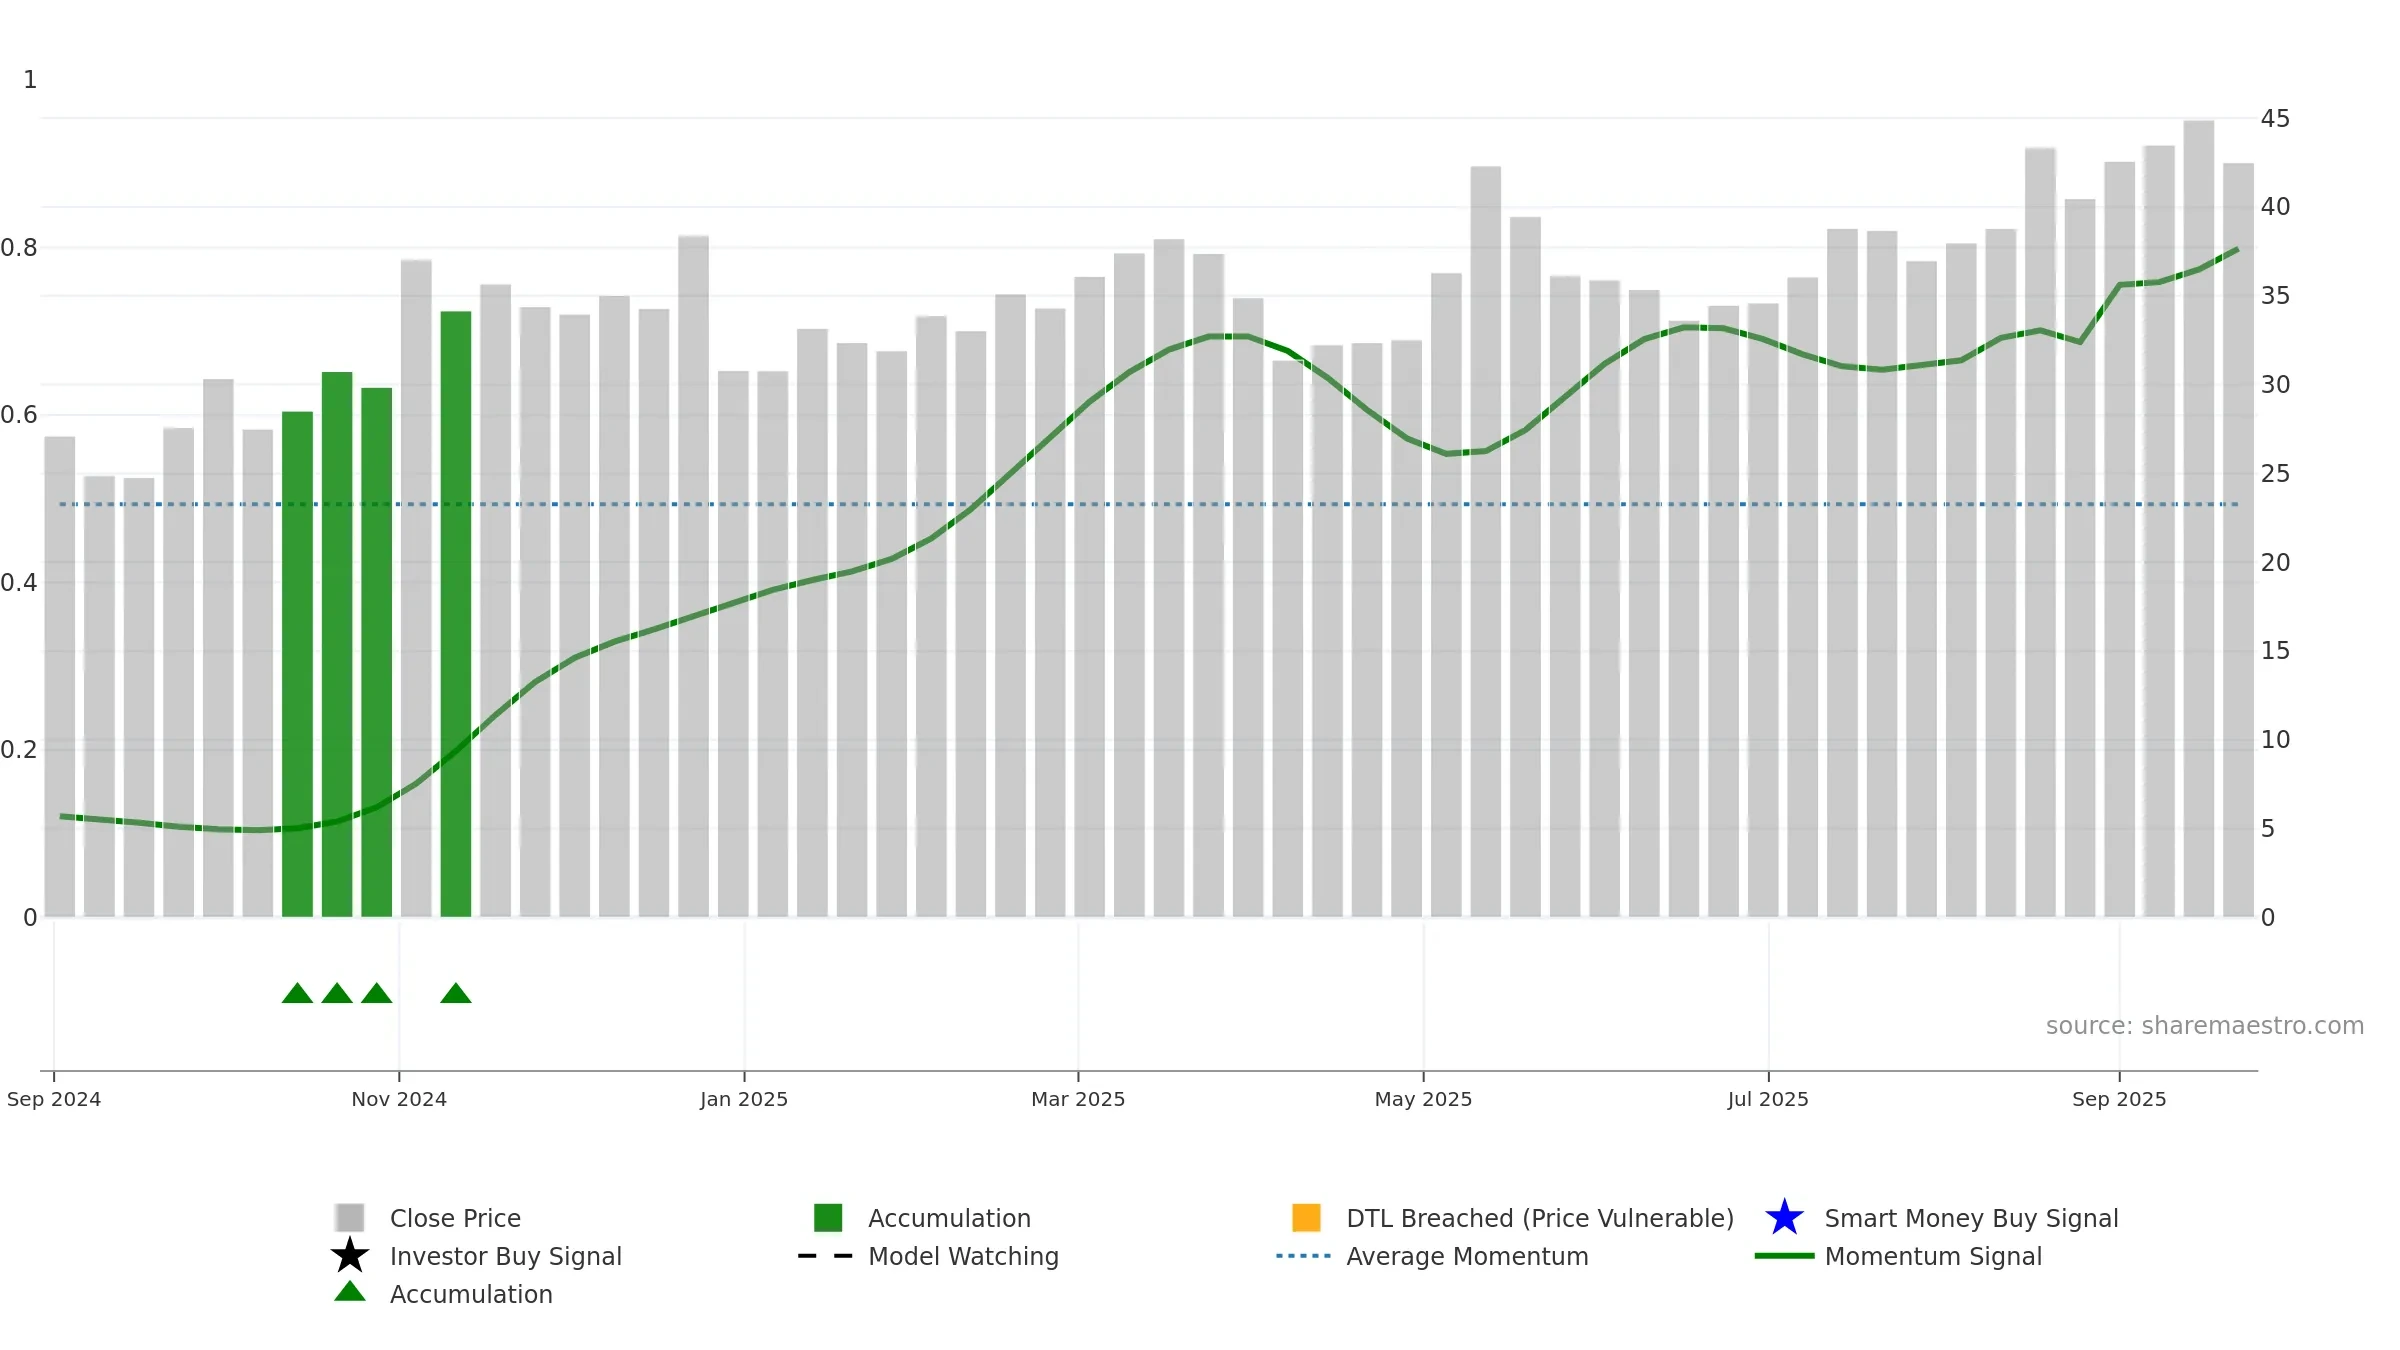Click the Nov 2024 axis label
This screenshot has width=2400, height=1350.
(x=399, y=1099)
